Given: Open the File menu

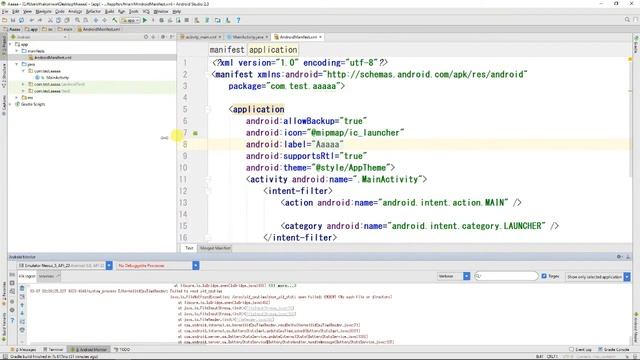Looking at the screenshot, I should (4, 11).
